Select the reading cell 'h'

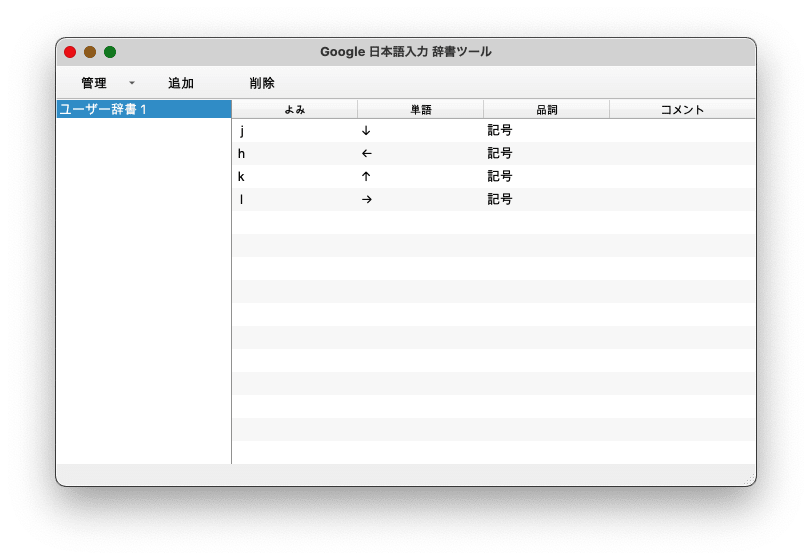click(295, 153)
